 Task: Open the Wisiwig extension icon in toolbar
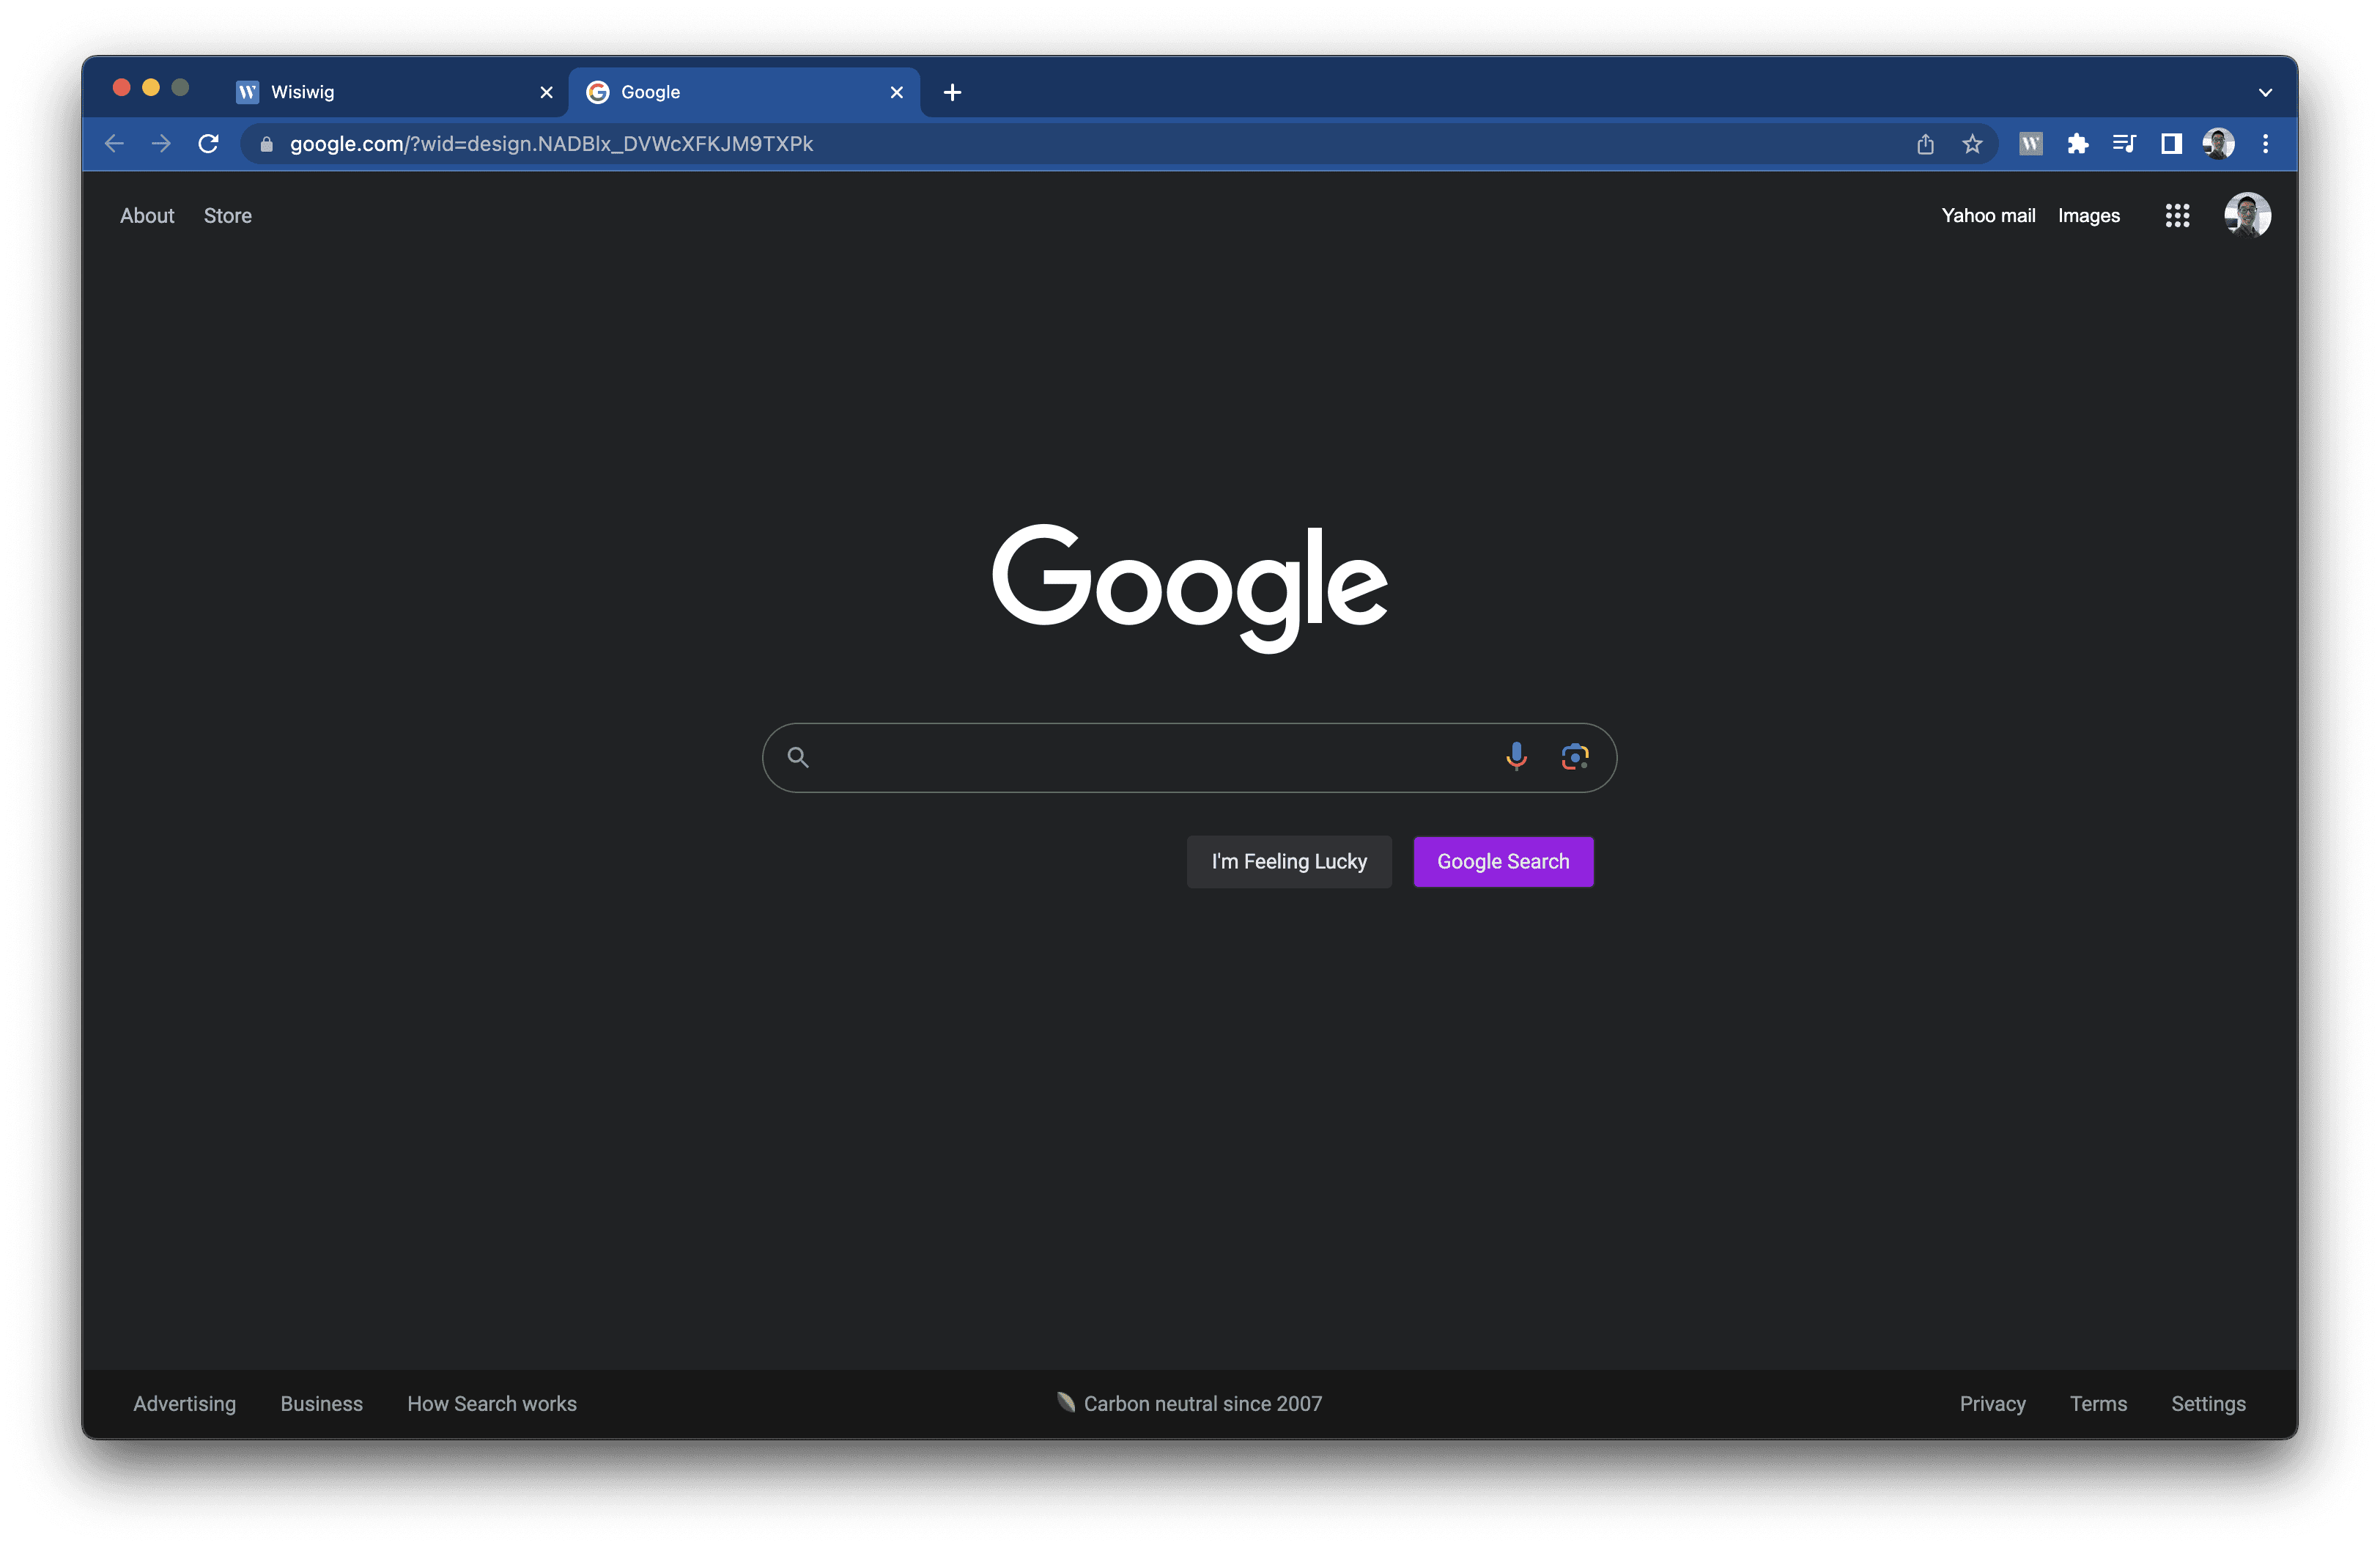pos(2031,144)
